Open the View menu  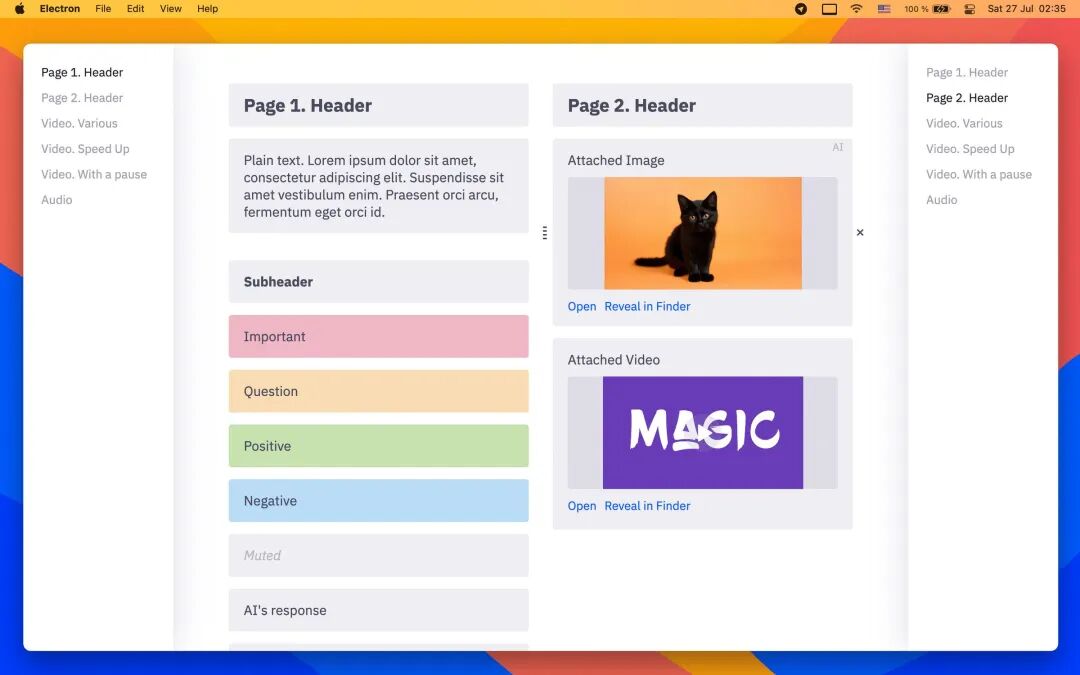point(171,9)
